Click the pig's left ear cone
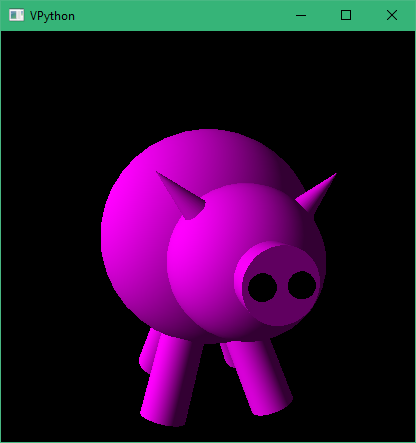The width and height of the screenshot is (416, 443). coord(182,195)
